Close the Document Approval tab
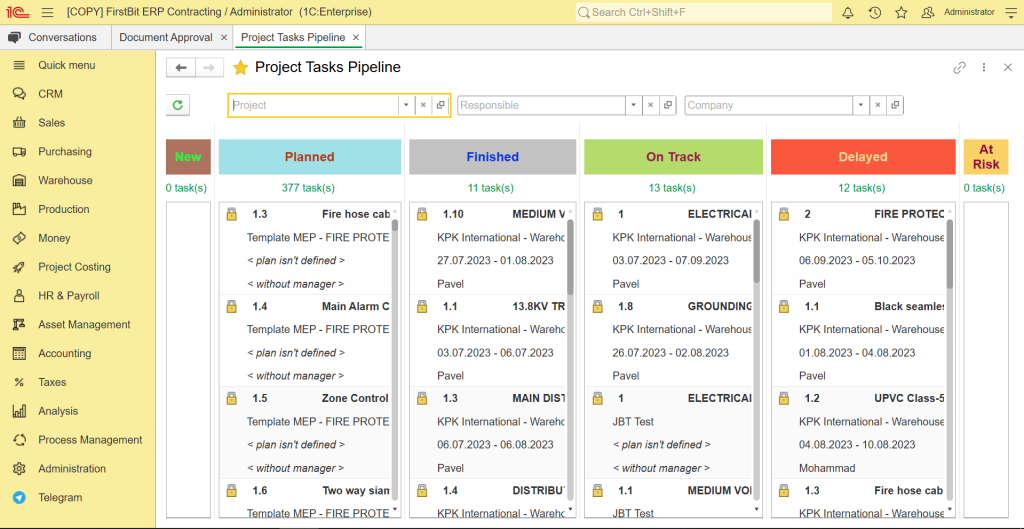Image resolution: width=1024 pixels, height=529 pixels. (x=224, y=37)
